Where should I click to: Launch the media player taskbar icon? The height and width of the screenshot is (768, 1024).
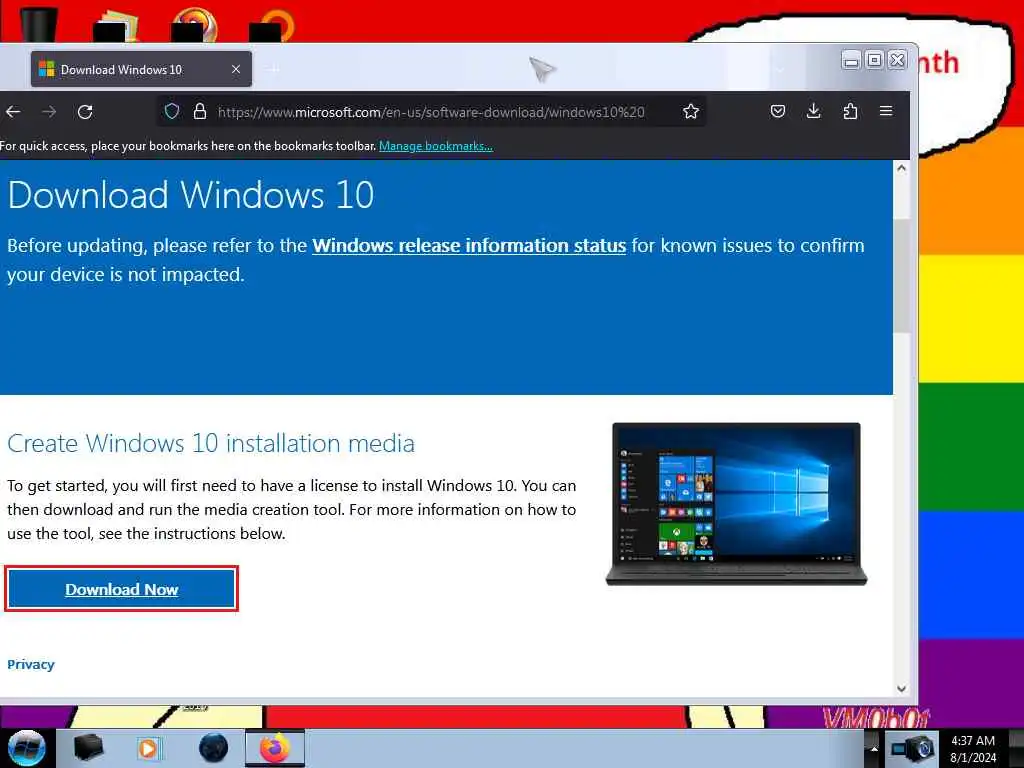coord(149,748)
